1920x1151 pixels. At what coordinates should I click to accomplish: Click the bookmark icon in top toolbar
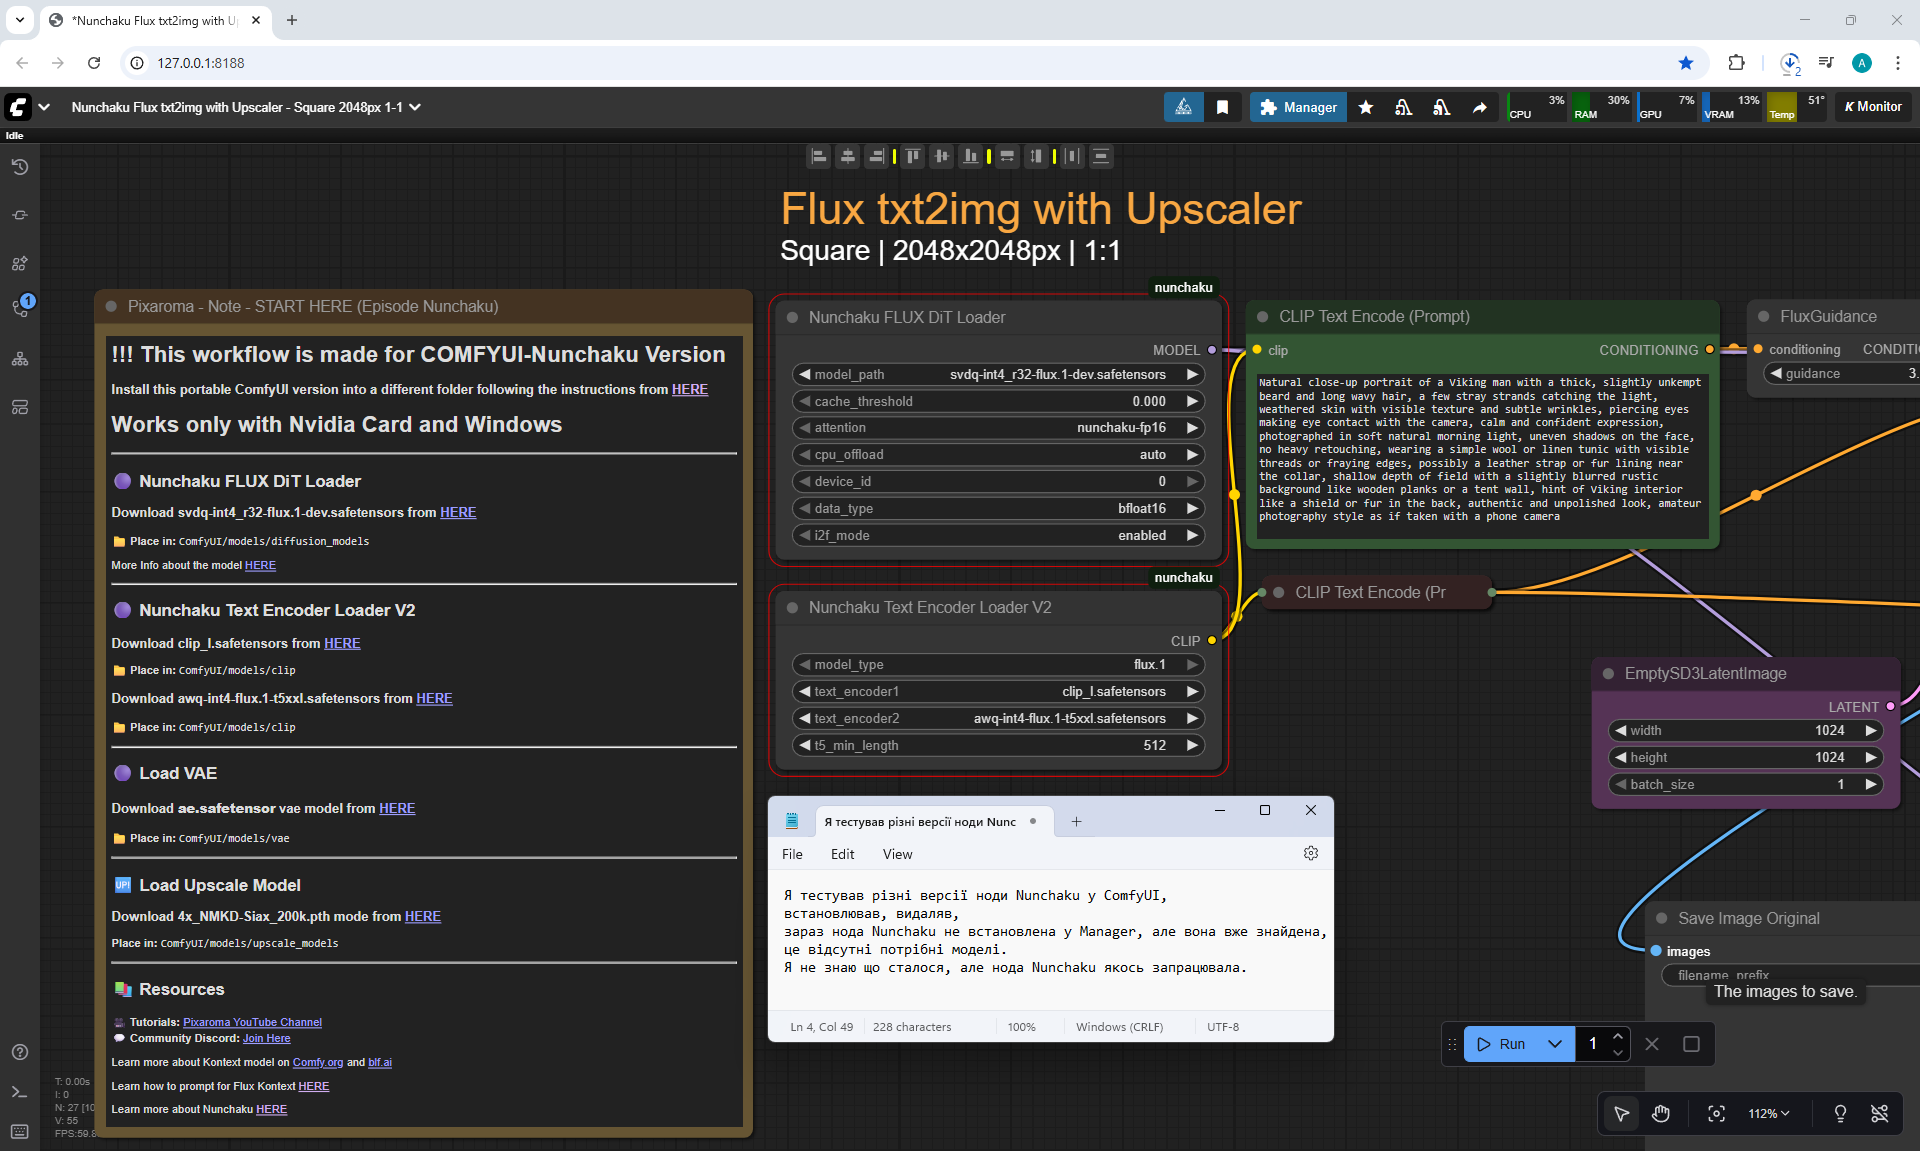point(1222,107)
